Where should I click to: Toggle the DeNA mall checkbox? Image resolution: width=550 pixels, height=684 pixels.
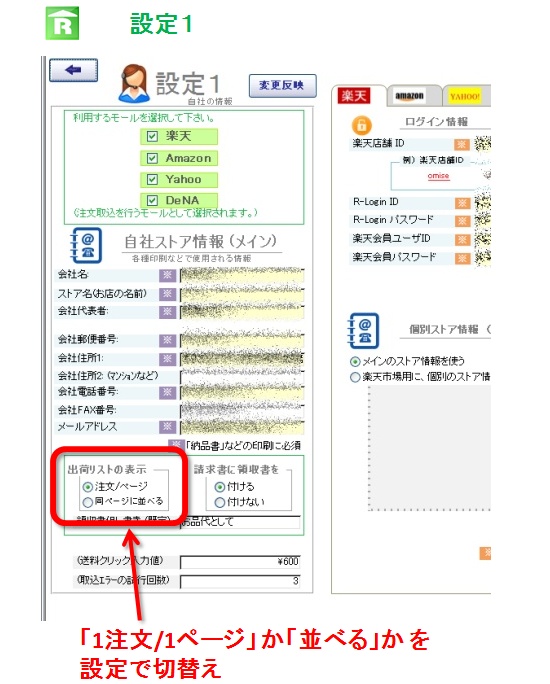pos(152,201)
